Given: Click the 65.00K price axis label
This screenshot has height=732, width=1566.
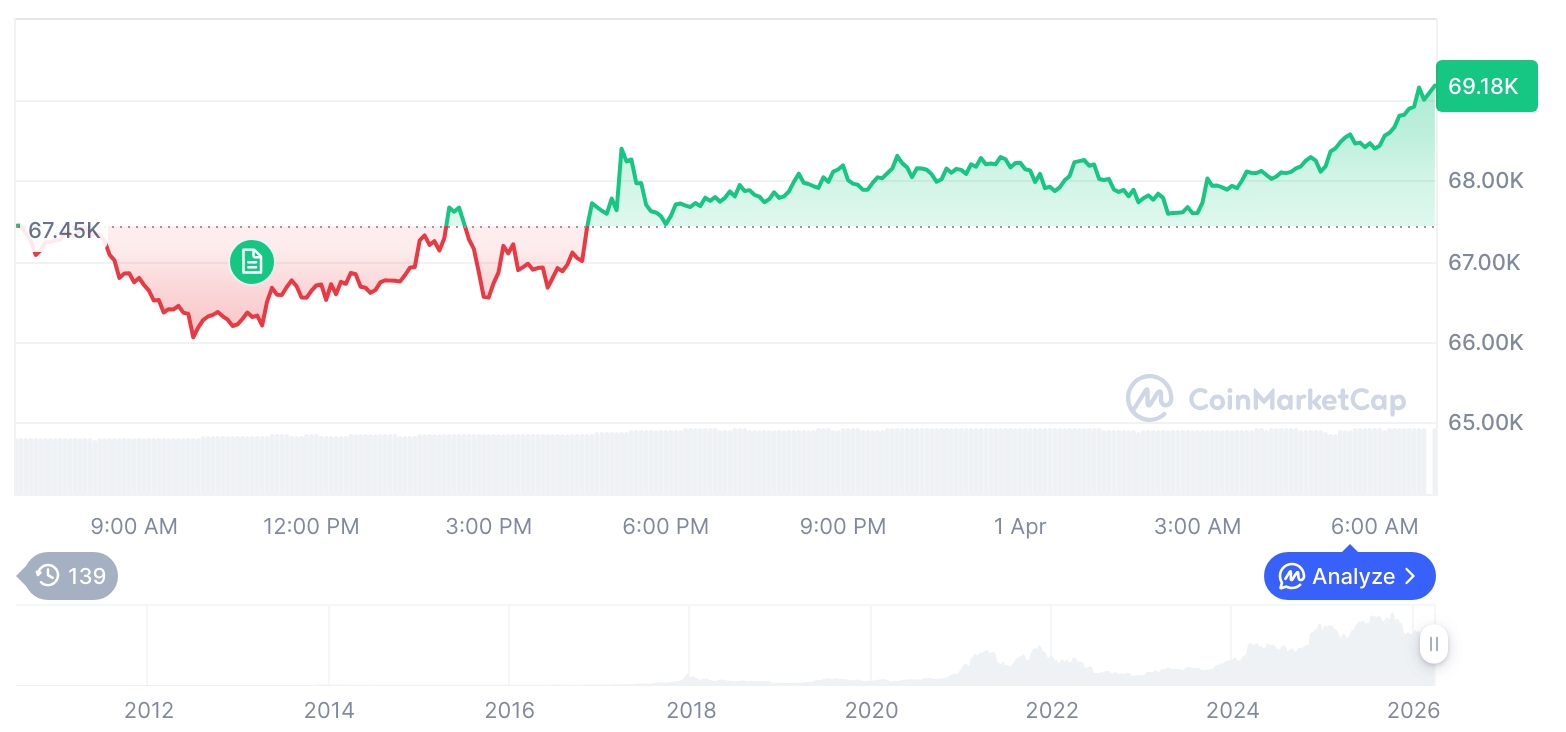Looking at the screenshot, I should (1486, 422).
